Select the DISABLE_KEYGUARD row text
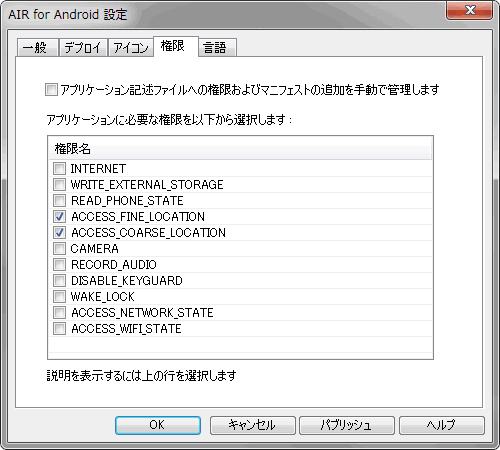The image size is (500, 450). tap(127, 281)
